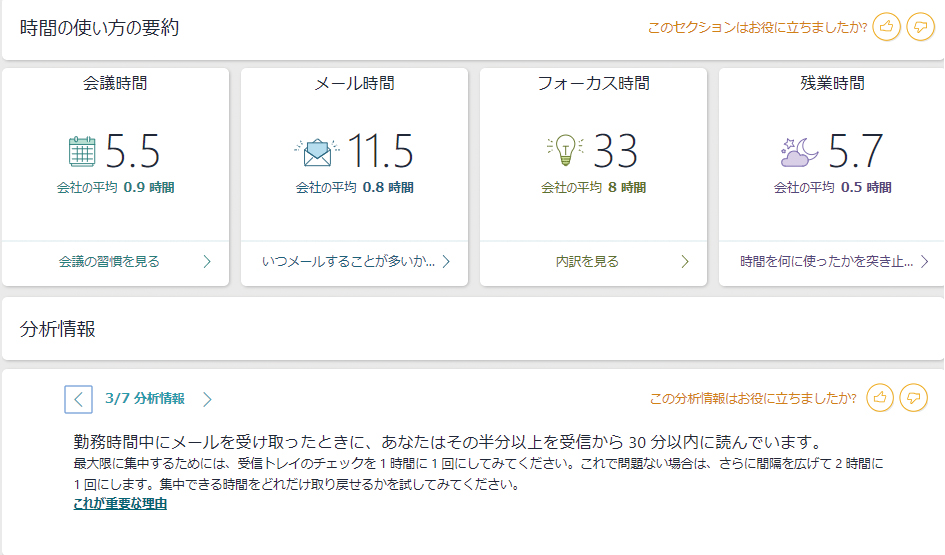The image size is (945, 555).
Task: Click the 分析情報 section heading
Action: point(57,329)
